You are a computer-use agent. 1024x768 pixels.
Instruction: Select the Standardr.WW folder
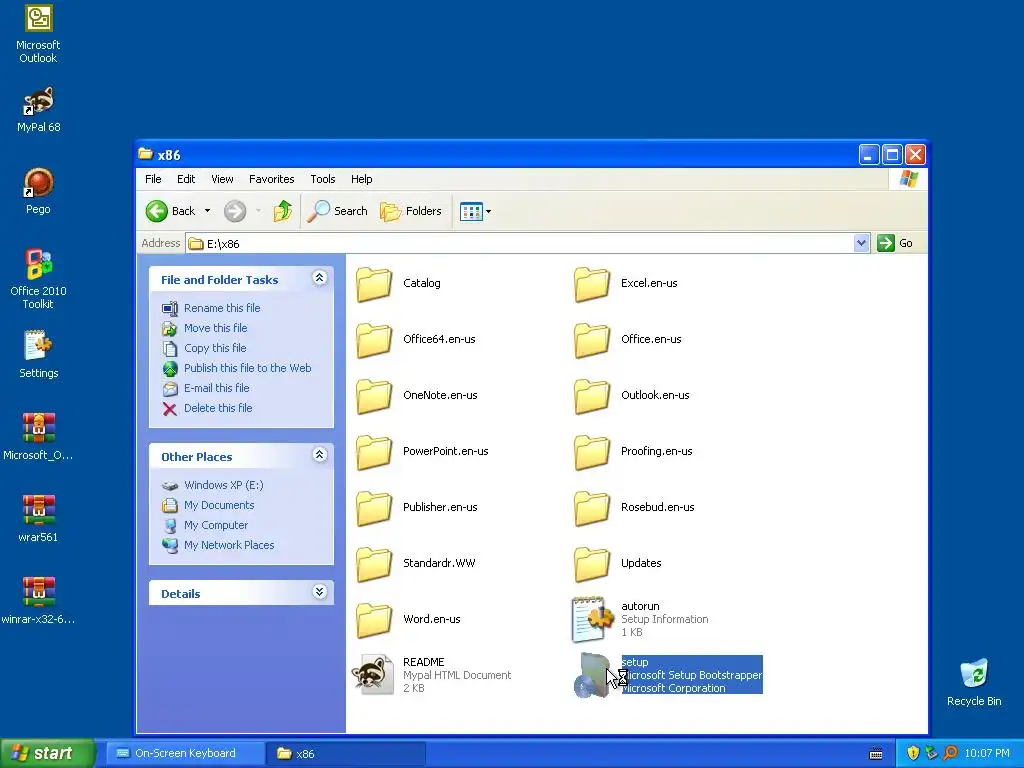[x=415, y=564]
